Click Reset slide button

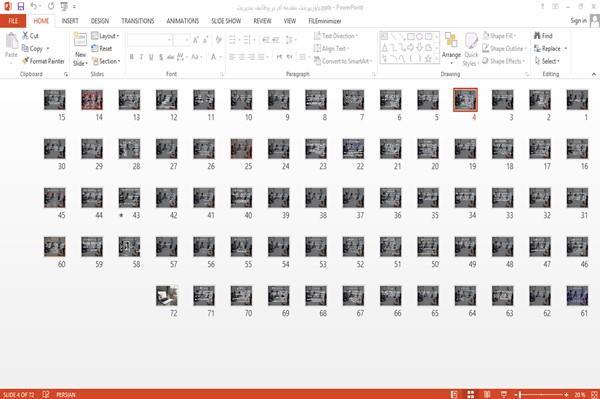point(102,49)
